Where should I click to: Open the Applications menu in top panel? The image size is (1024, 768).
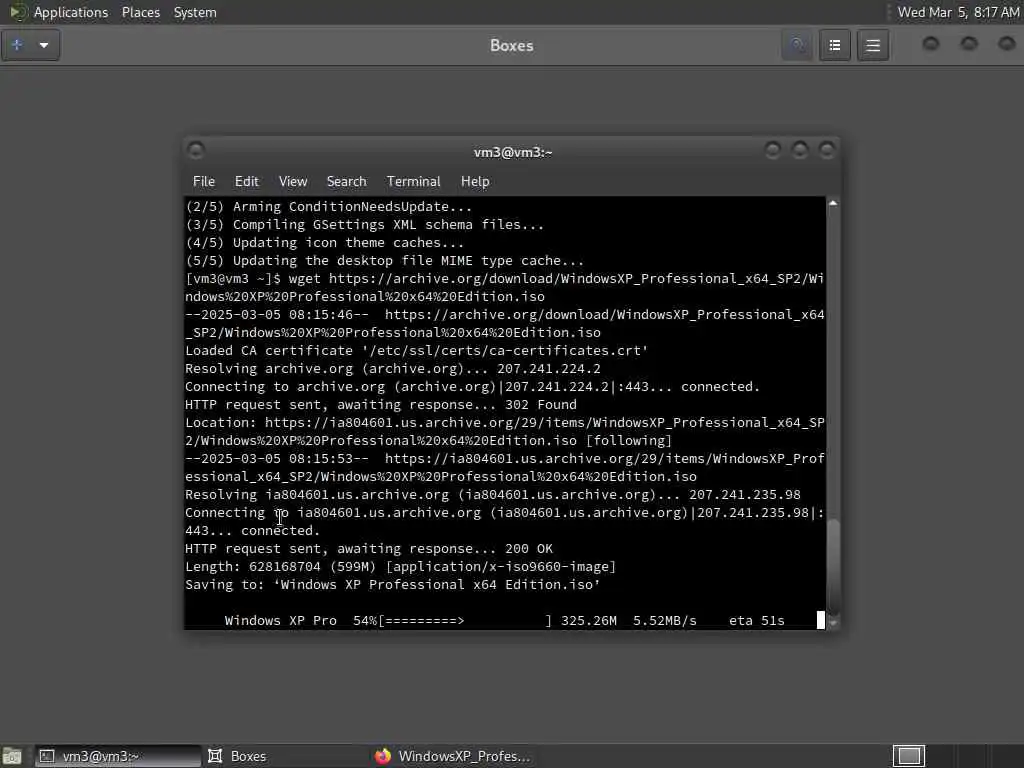[71, 12]
